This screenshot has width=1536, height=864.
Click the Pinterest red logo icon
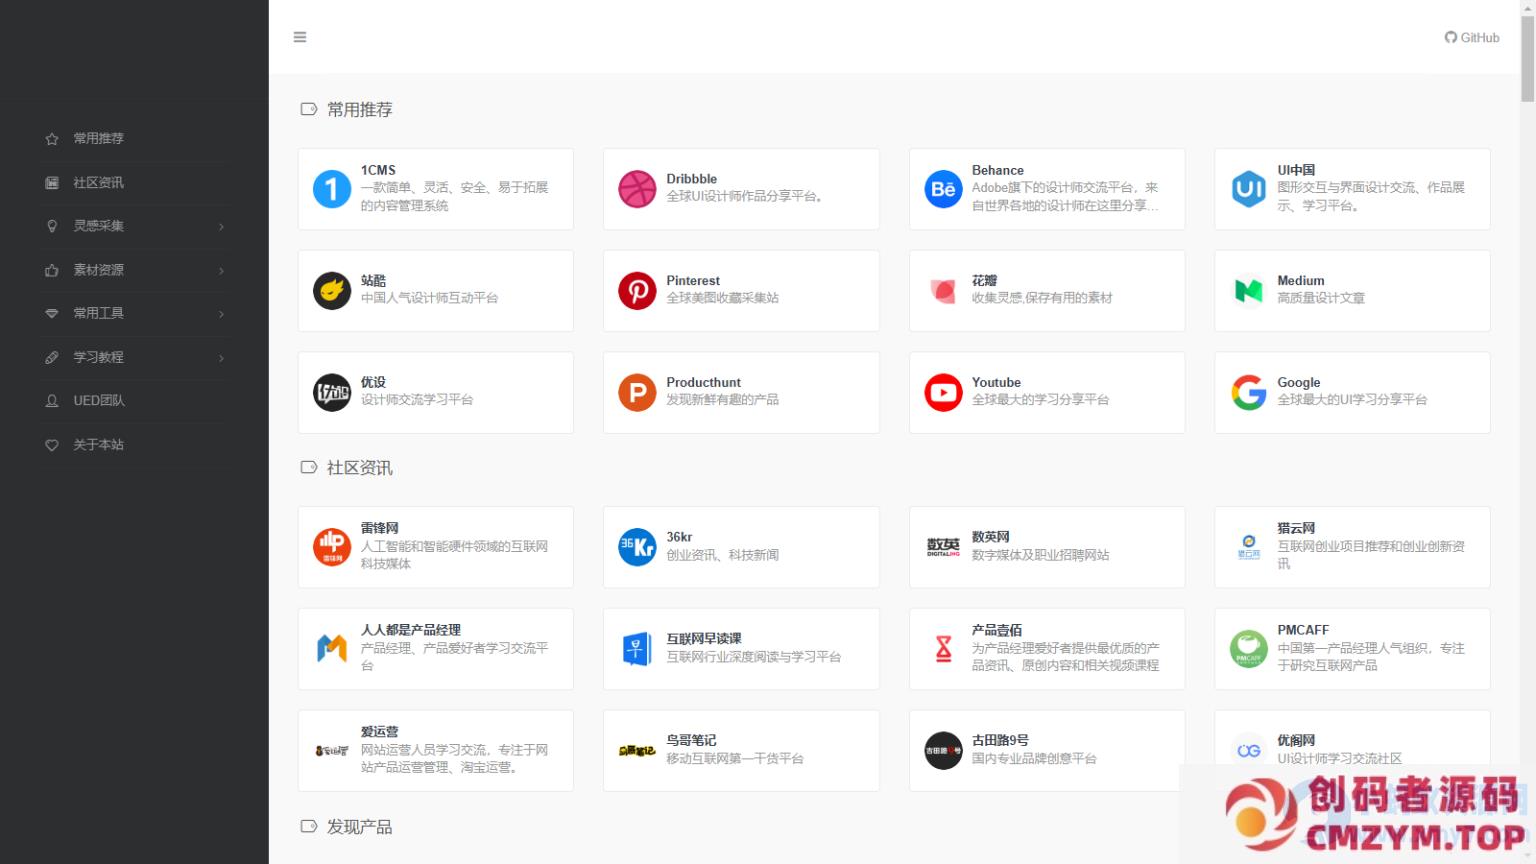click(x=637, y=291)
